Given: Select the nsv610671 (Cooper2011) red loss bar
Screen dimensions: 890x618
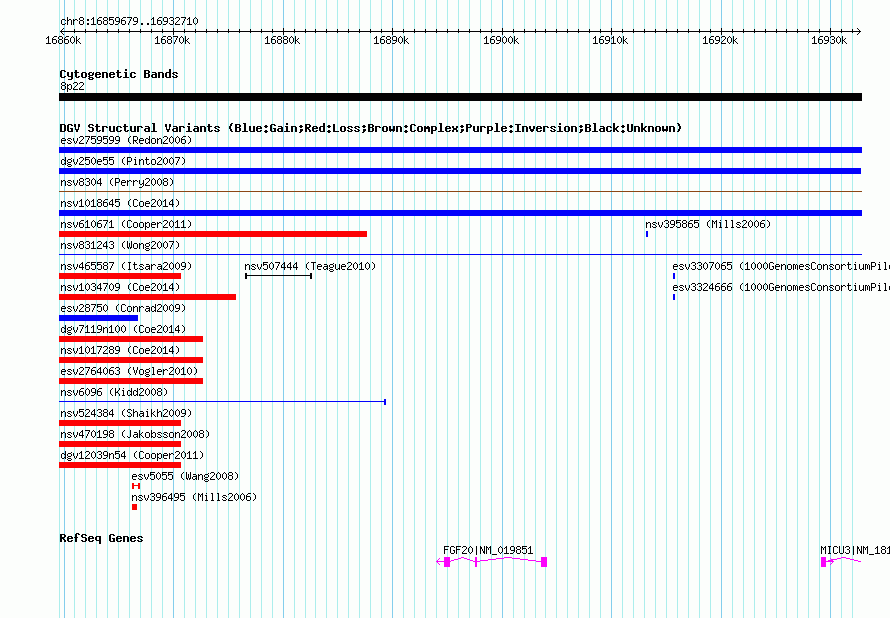Looking at the screenshot, I should [x=213, y=234].
